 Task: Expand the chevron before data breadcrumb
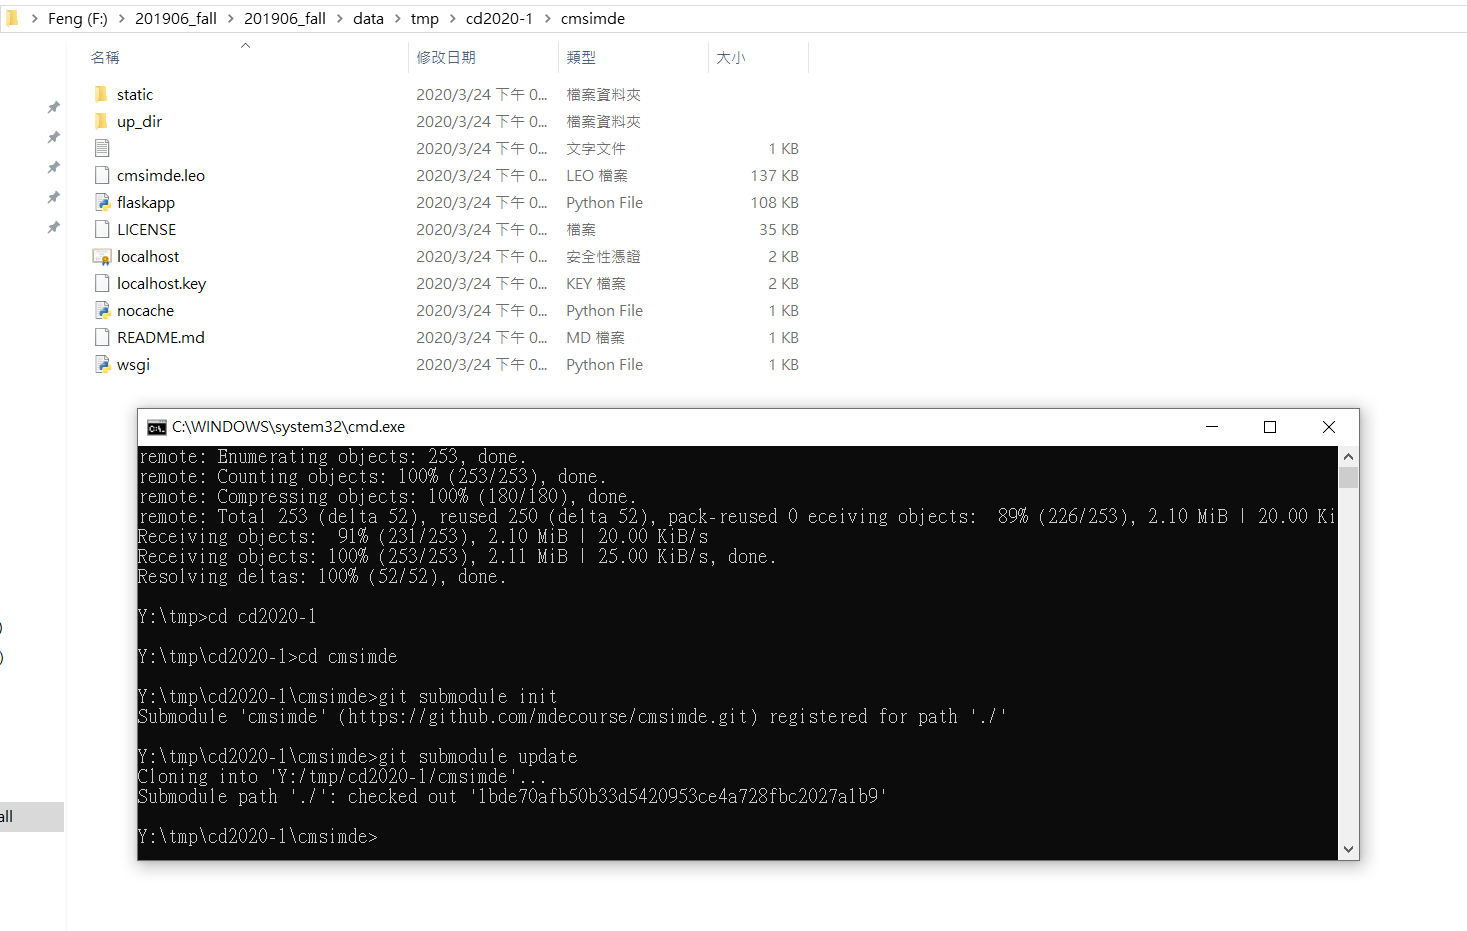tap(340, 19)
